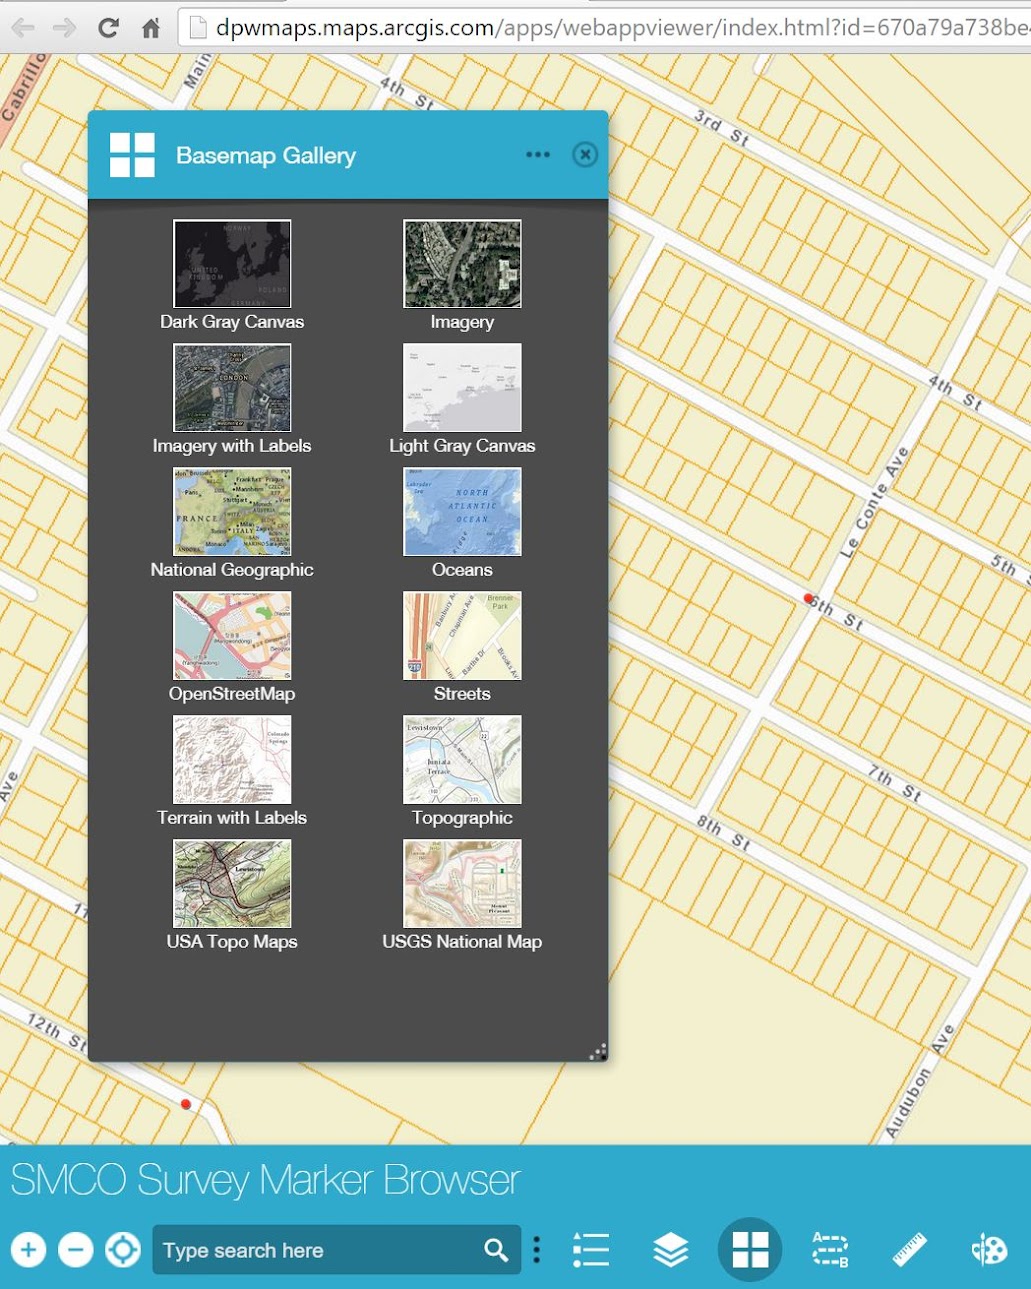Click the Type search here field
1031x1289 pixels.
tap(315, 1250)
